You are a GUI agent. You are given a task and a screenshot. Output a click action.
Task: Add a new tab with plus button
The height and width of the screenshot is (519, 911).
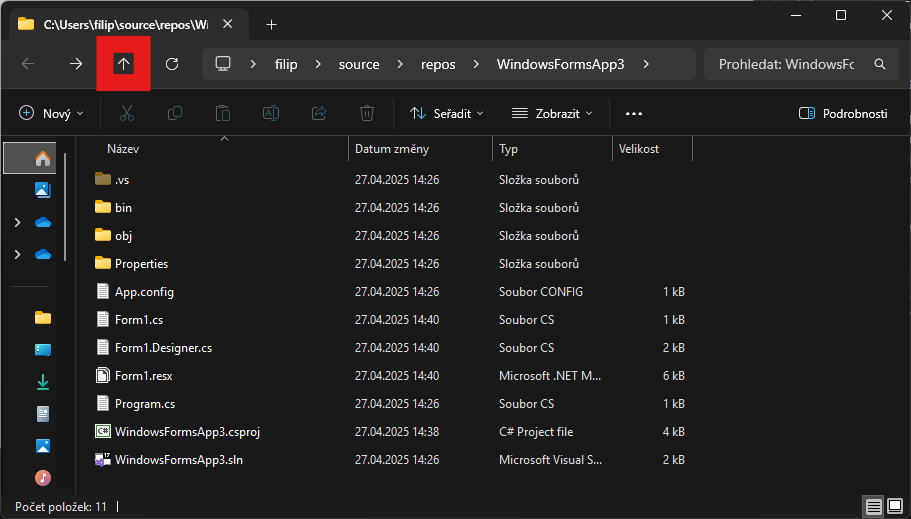[x=271, y=24]
